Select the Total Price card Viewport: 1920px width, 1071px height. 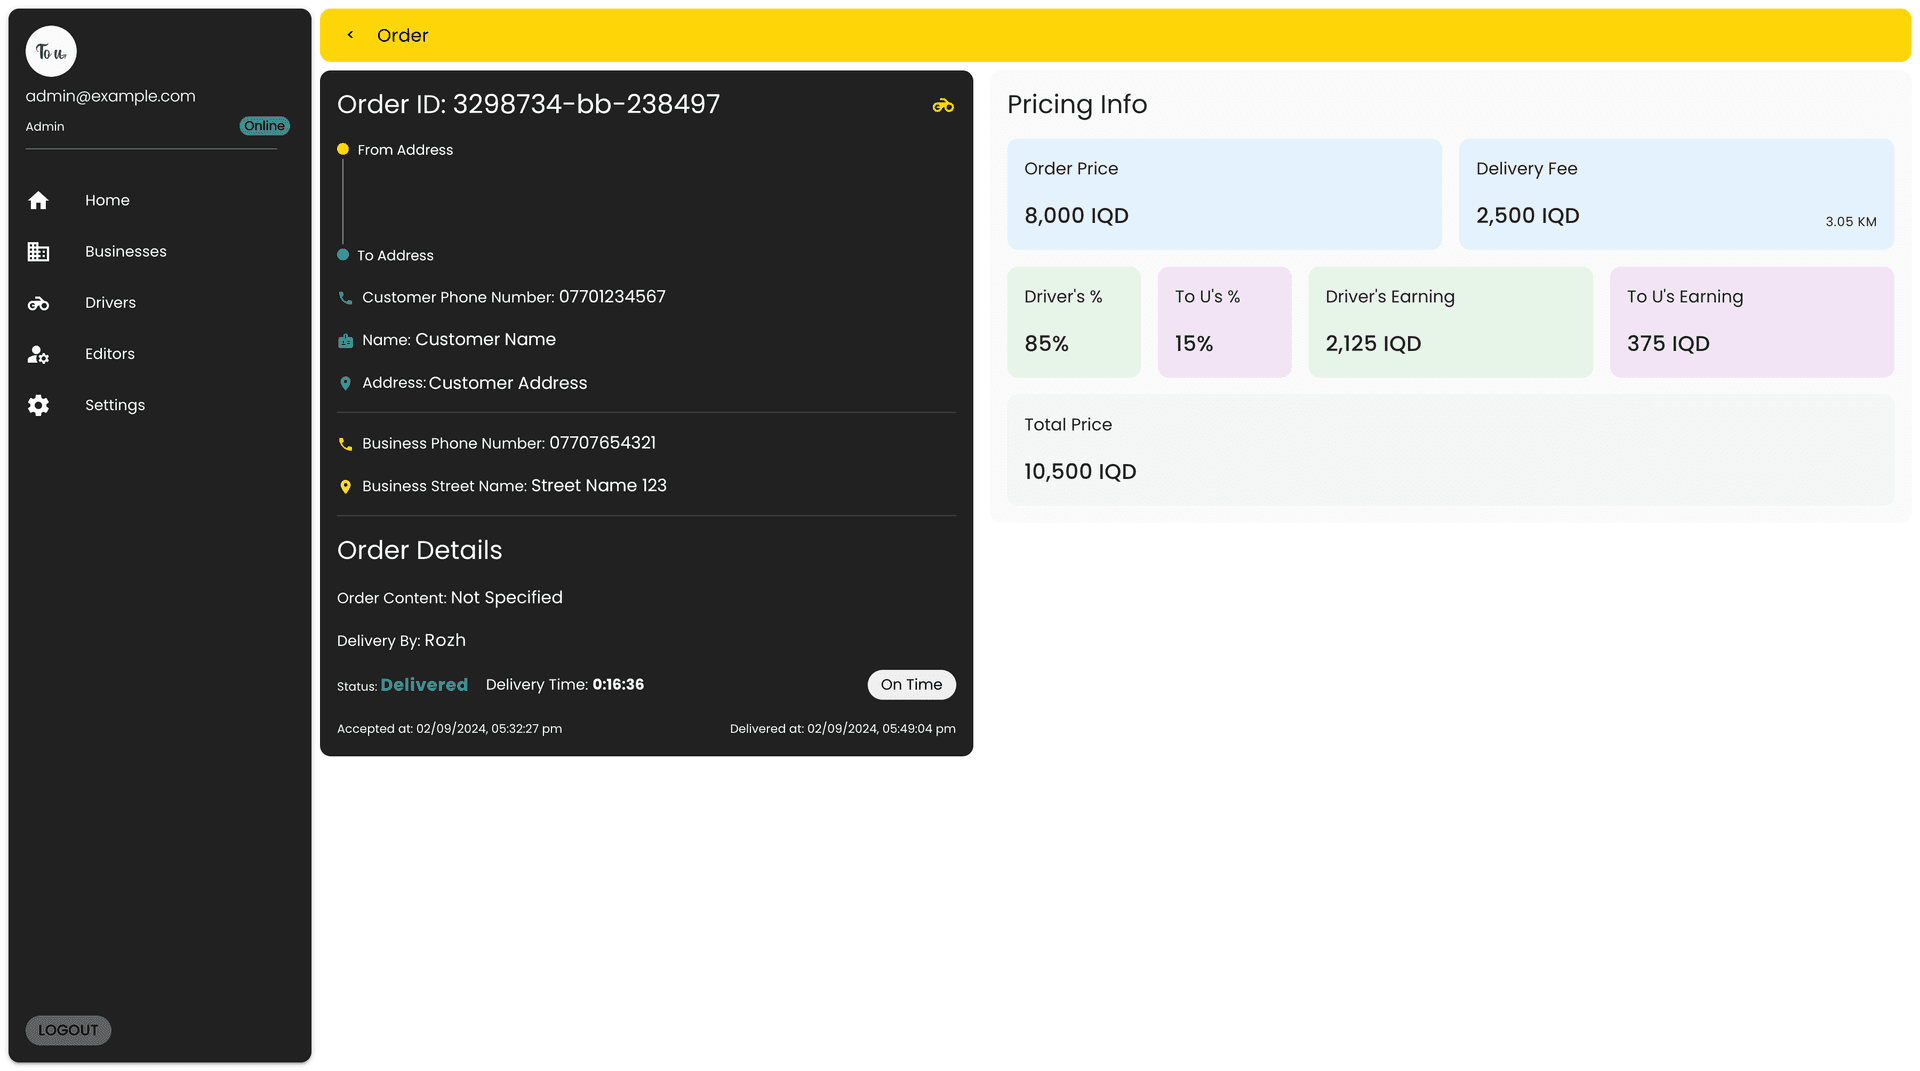1450,450
